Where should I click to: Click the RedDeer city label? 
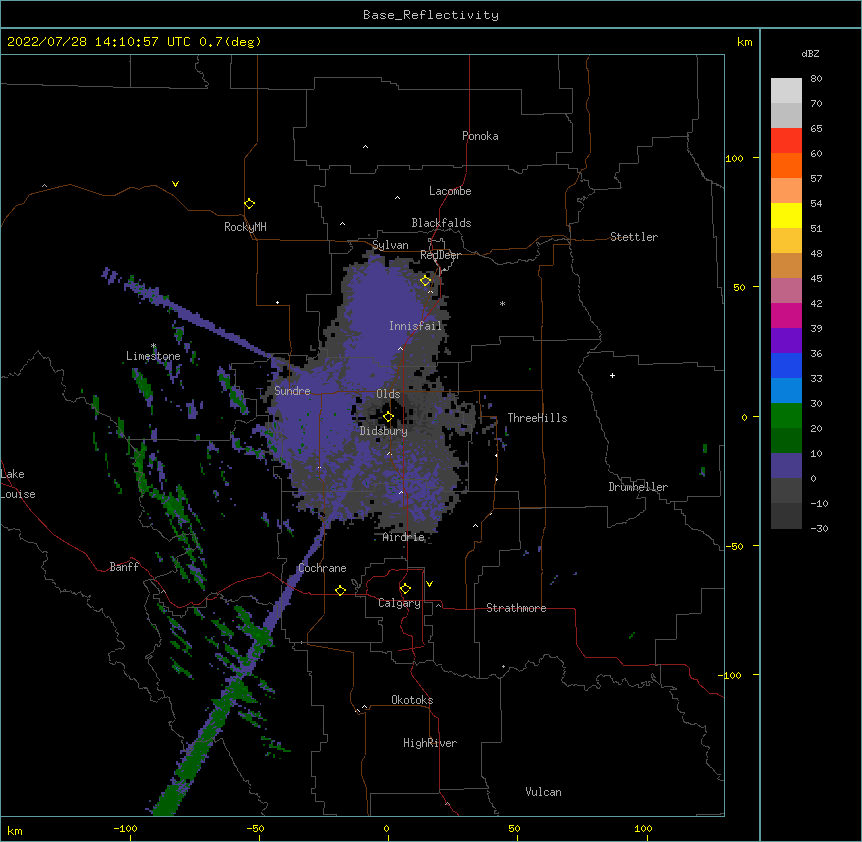[440, 255]
